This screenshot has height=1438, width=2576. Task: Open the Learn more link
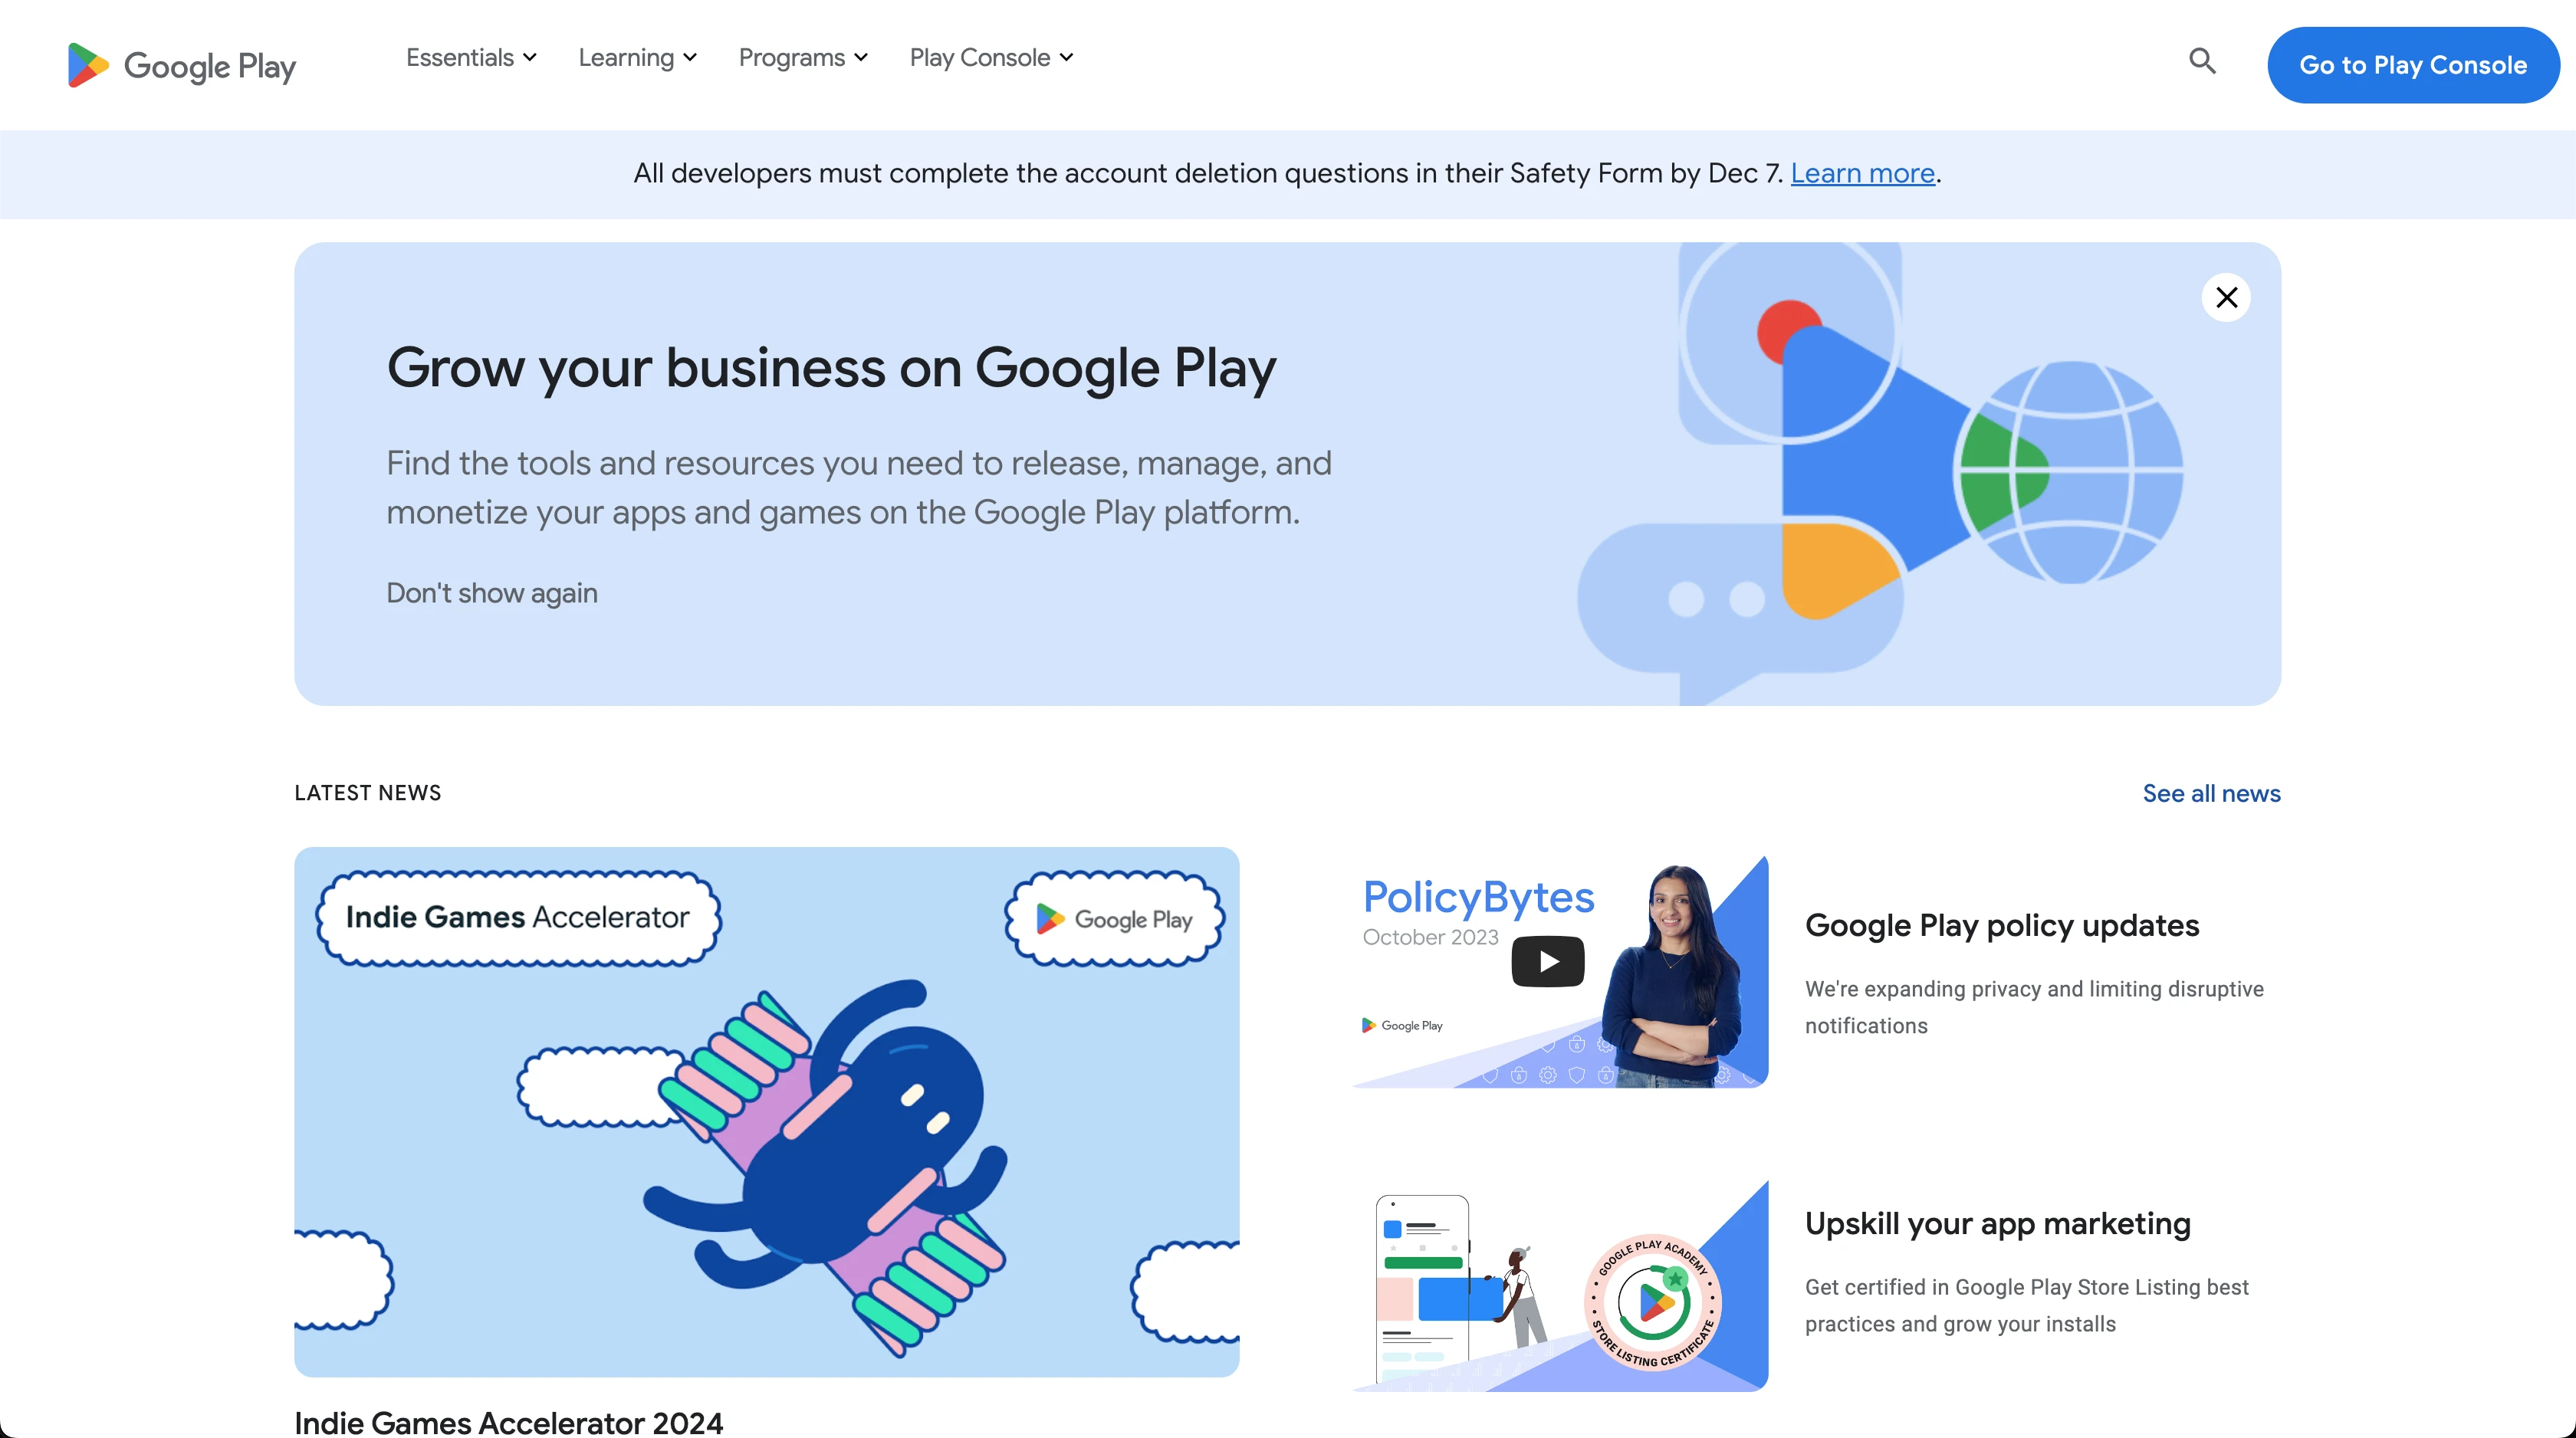tap(1863, 173)
